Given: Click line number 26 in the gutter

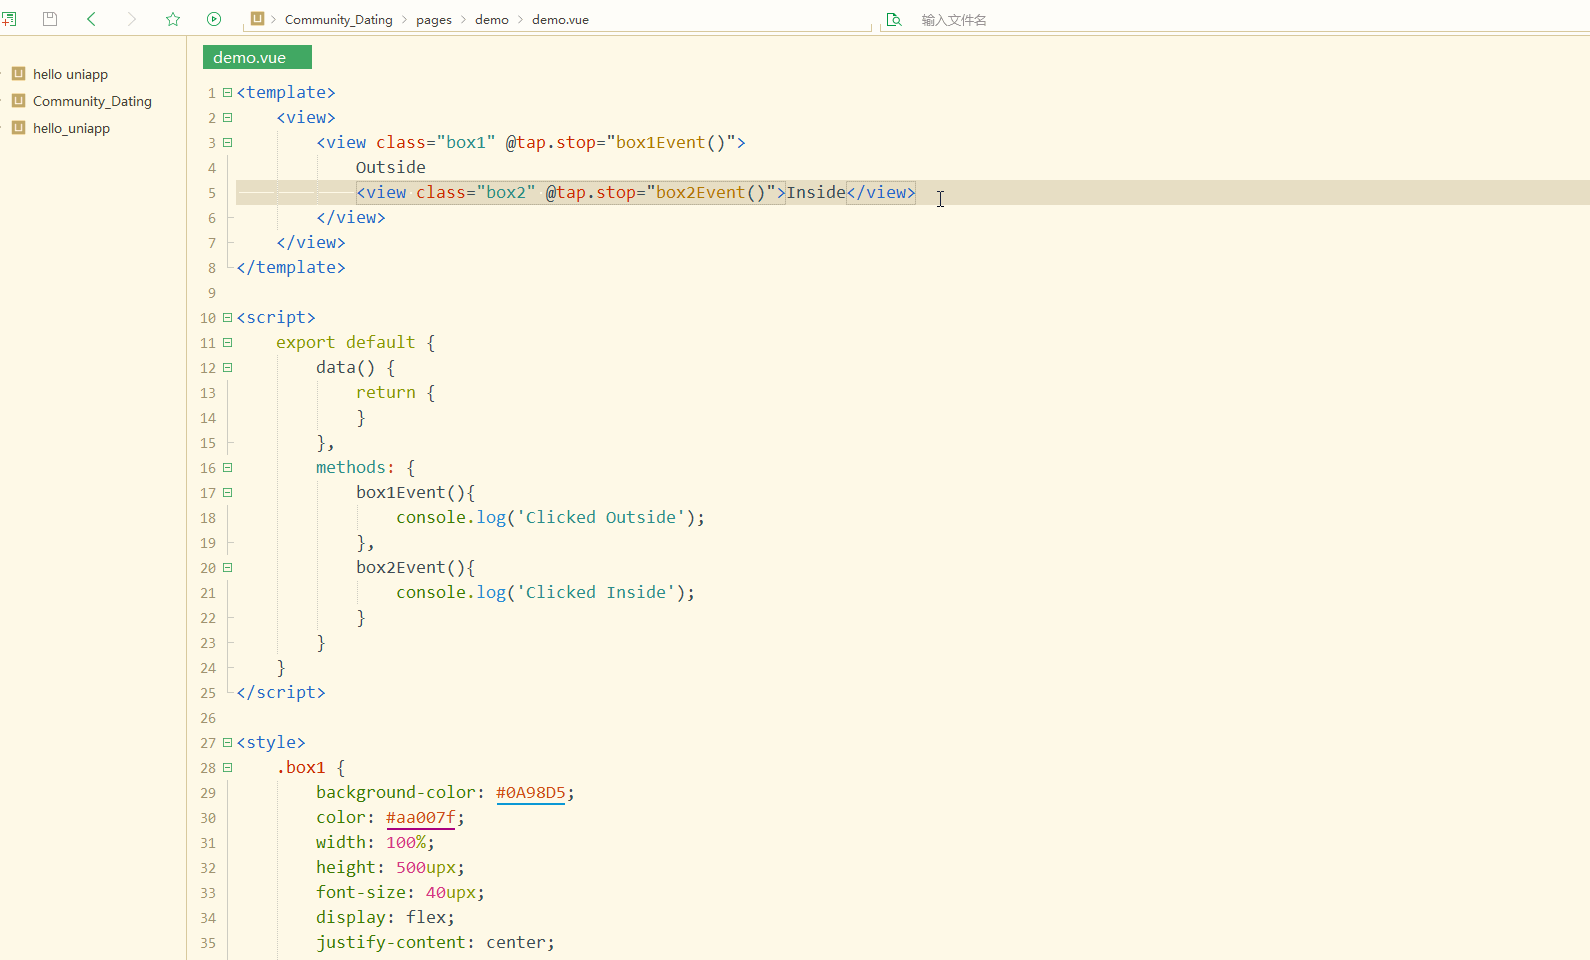Looking at the screenshot, I should pos(207,718).
